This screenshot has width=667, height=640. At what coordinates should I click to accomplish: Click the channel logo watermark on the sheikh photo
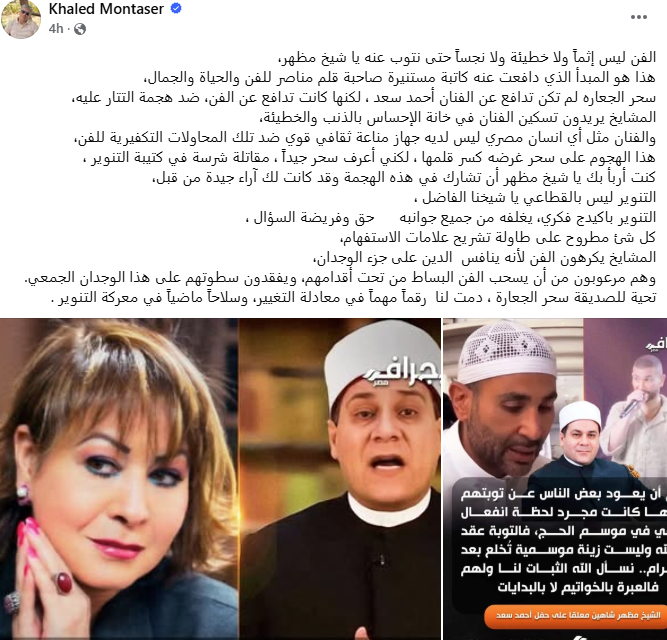click(x=401, y=375)
